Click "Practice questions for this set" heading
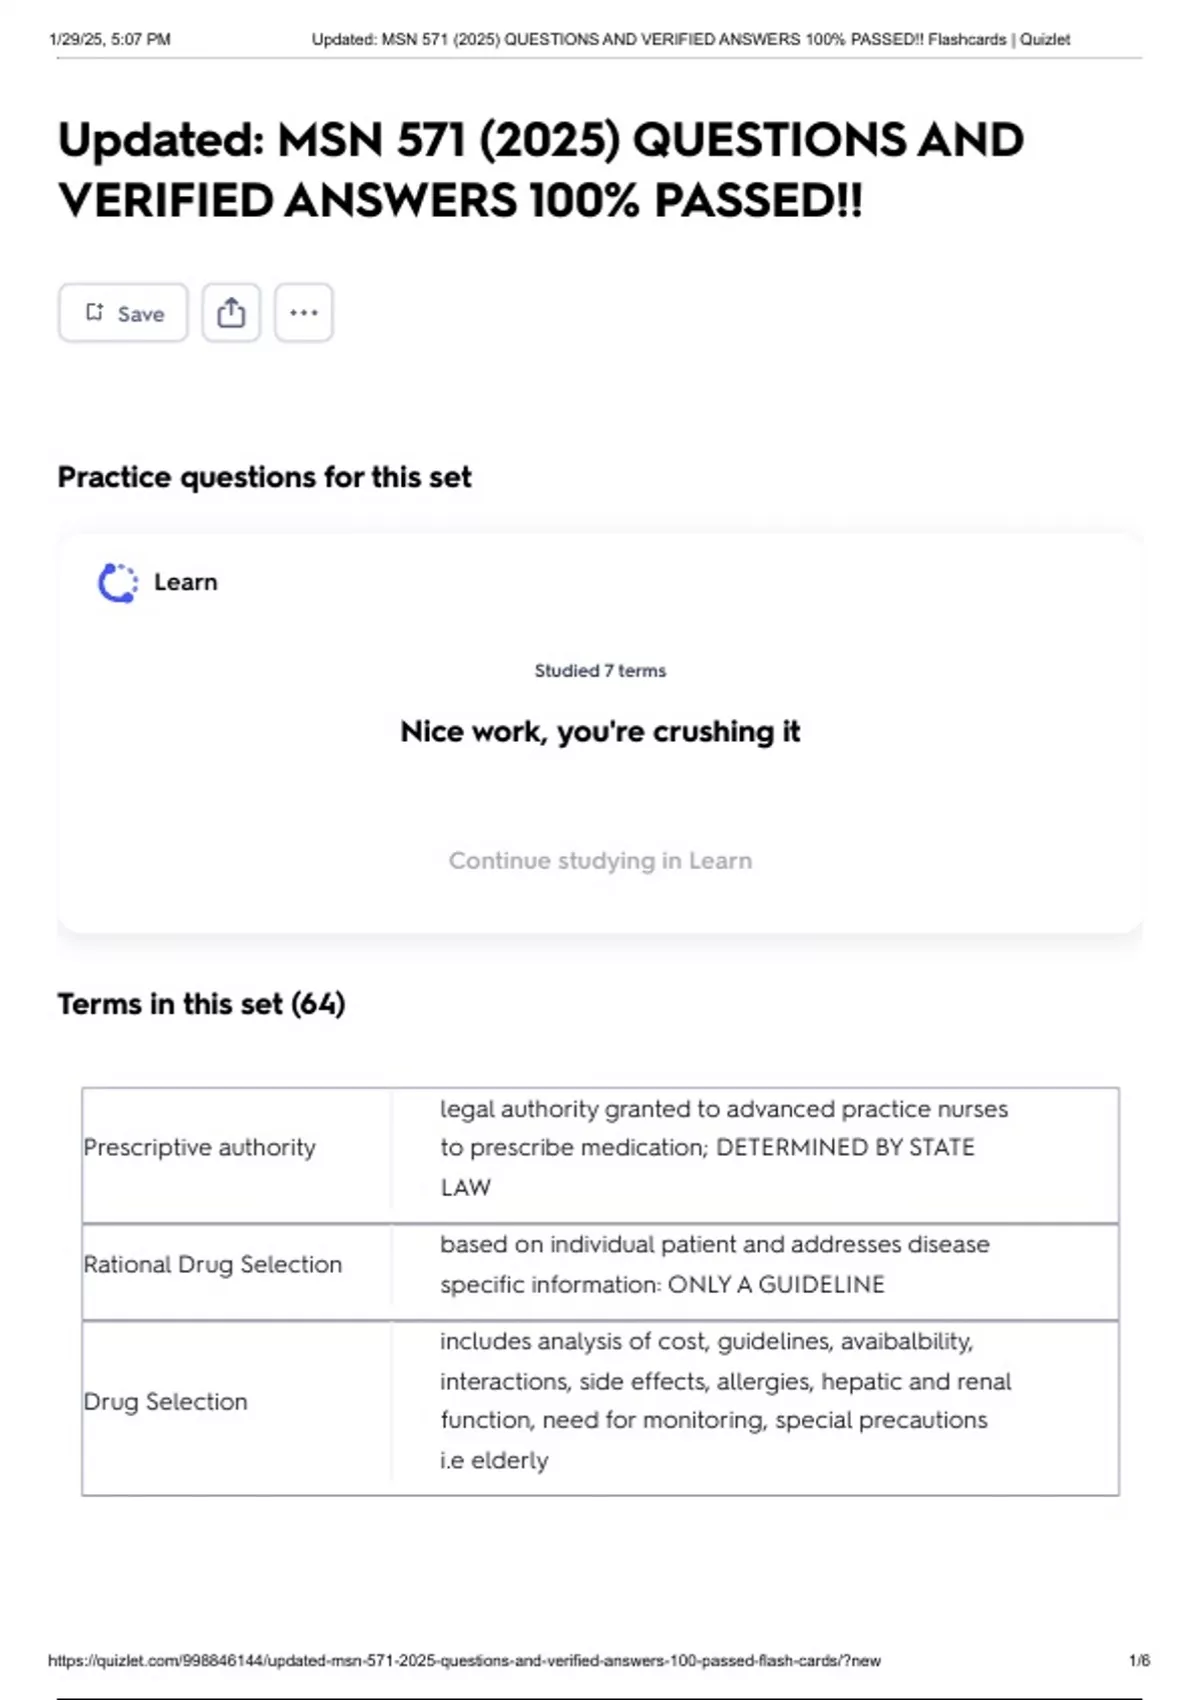The height and width of the screenshot is (1700, 1200). pos(264,477)
